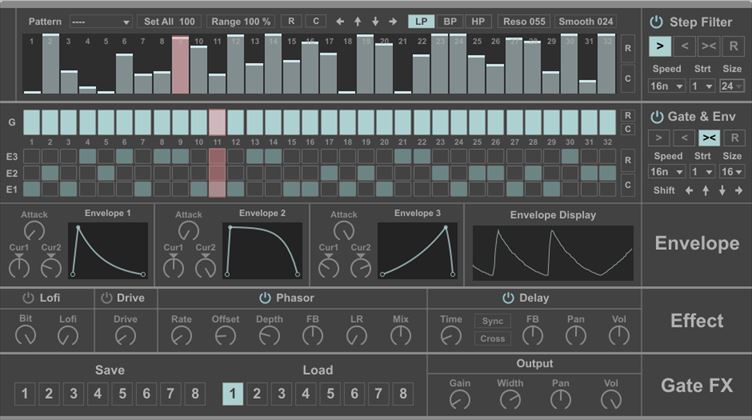The height and width of the screenshot is (420, 752).
Task: Select ping-pong direction in Gate & Env
Action: [709, 137]
